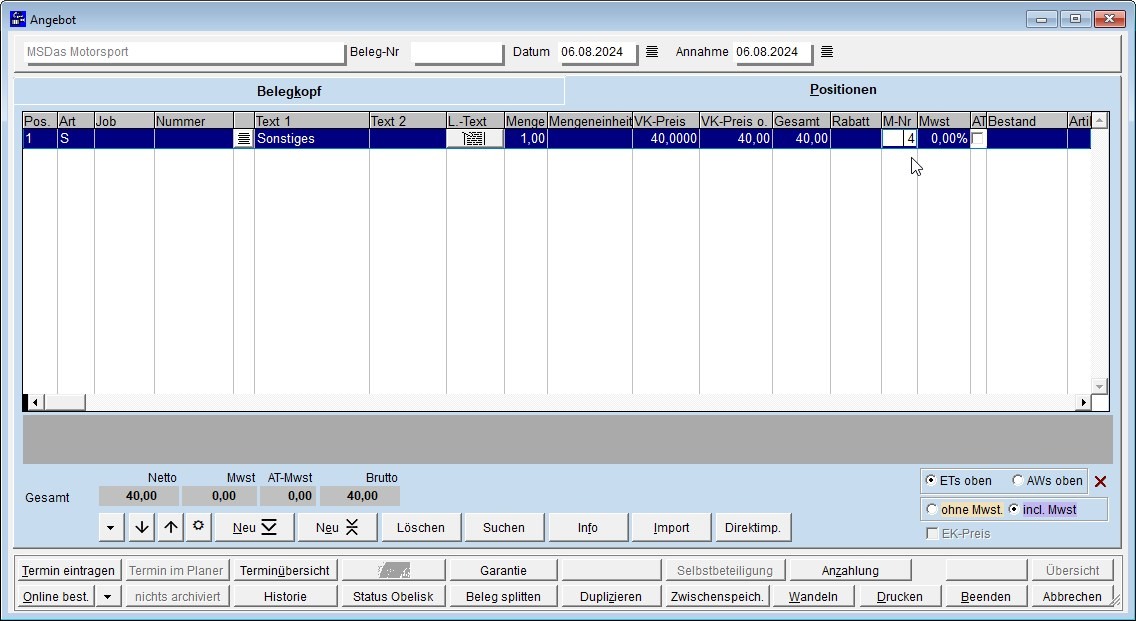Click the Anzahlung button

pos(850,571)
